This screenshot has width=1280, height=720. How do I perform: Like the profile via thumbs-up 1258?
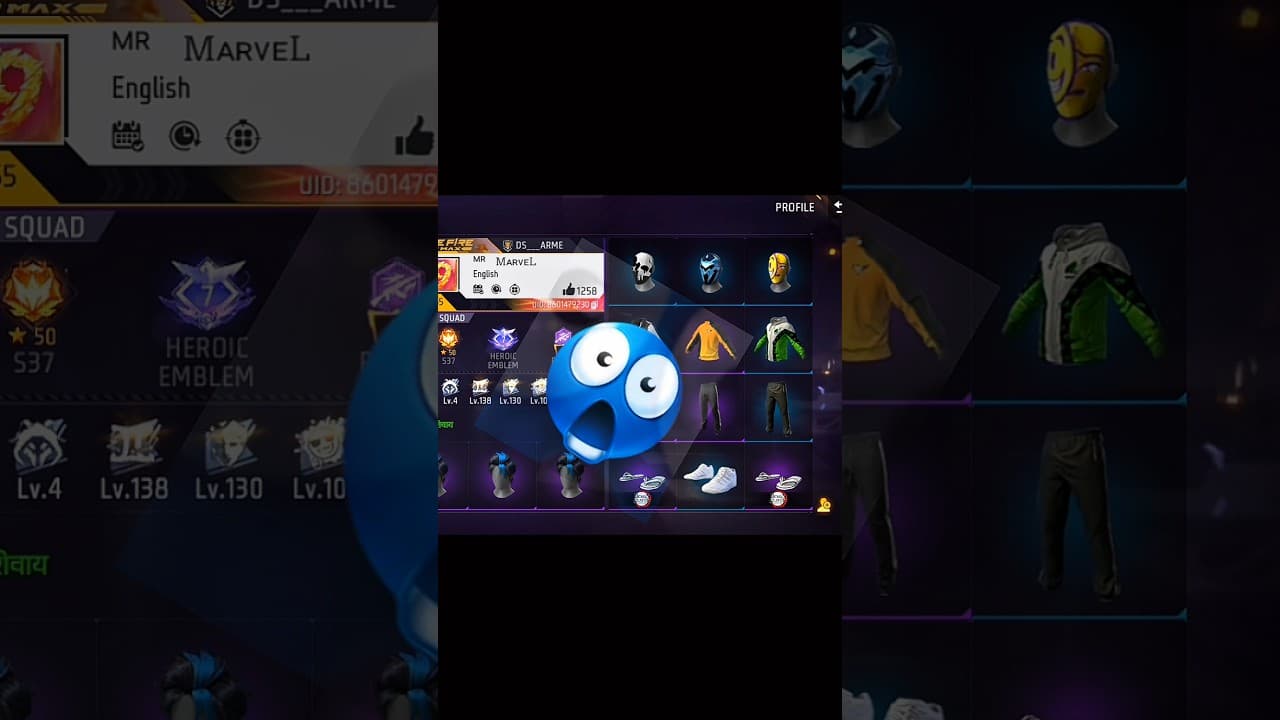tap(580, 290)
